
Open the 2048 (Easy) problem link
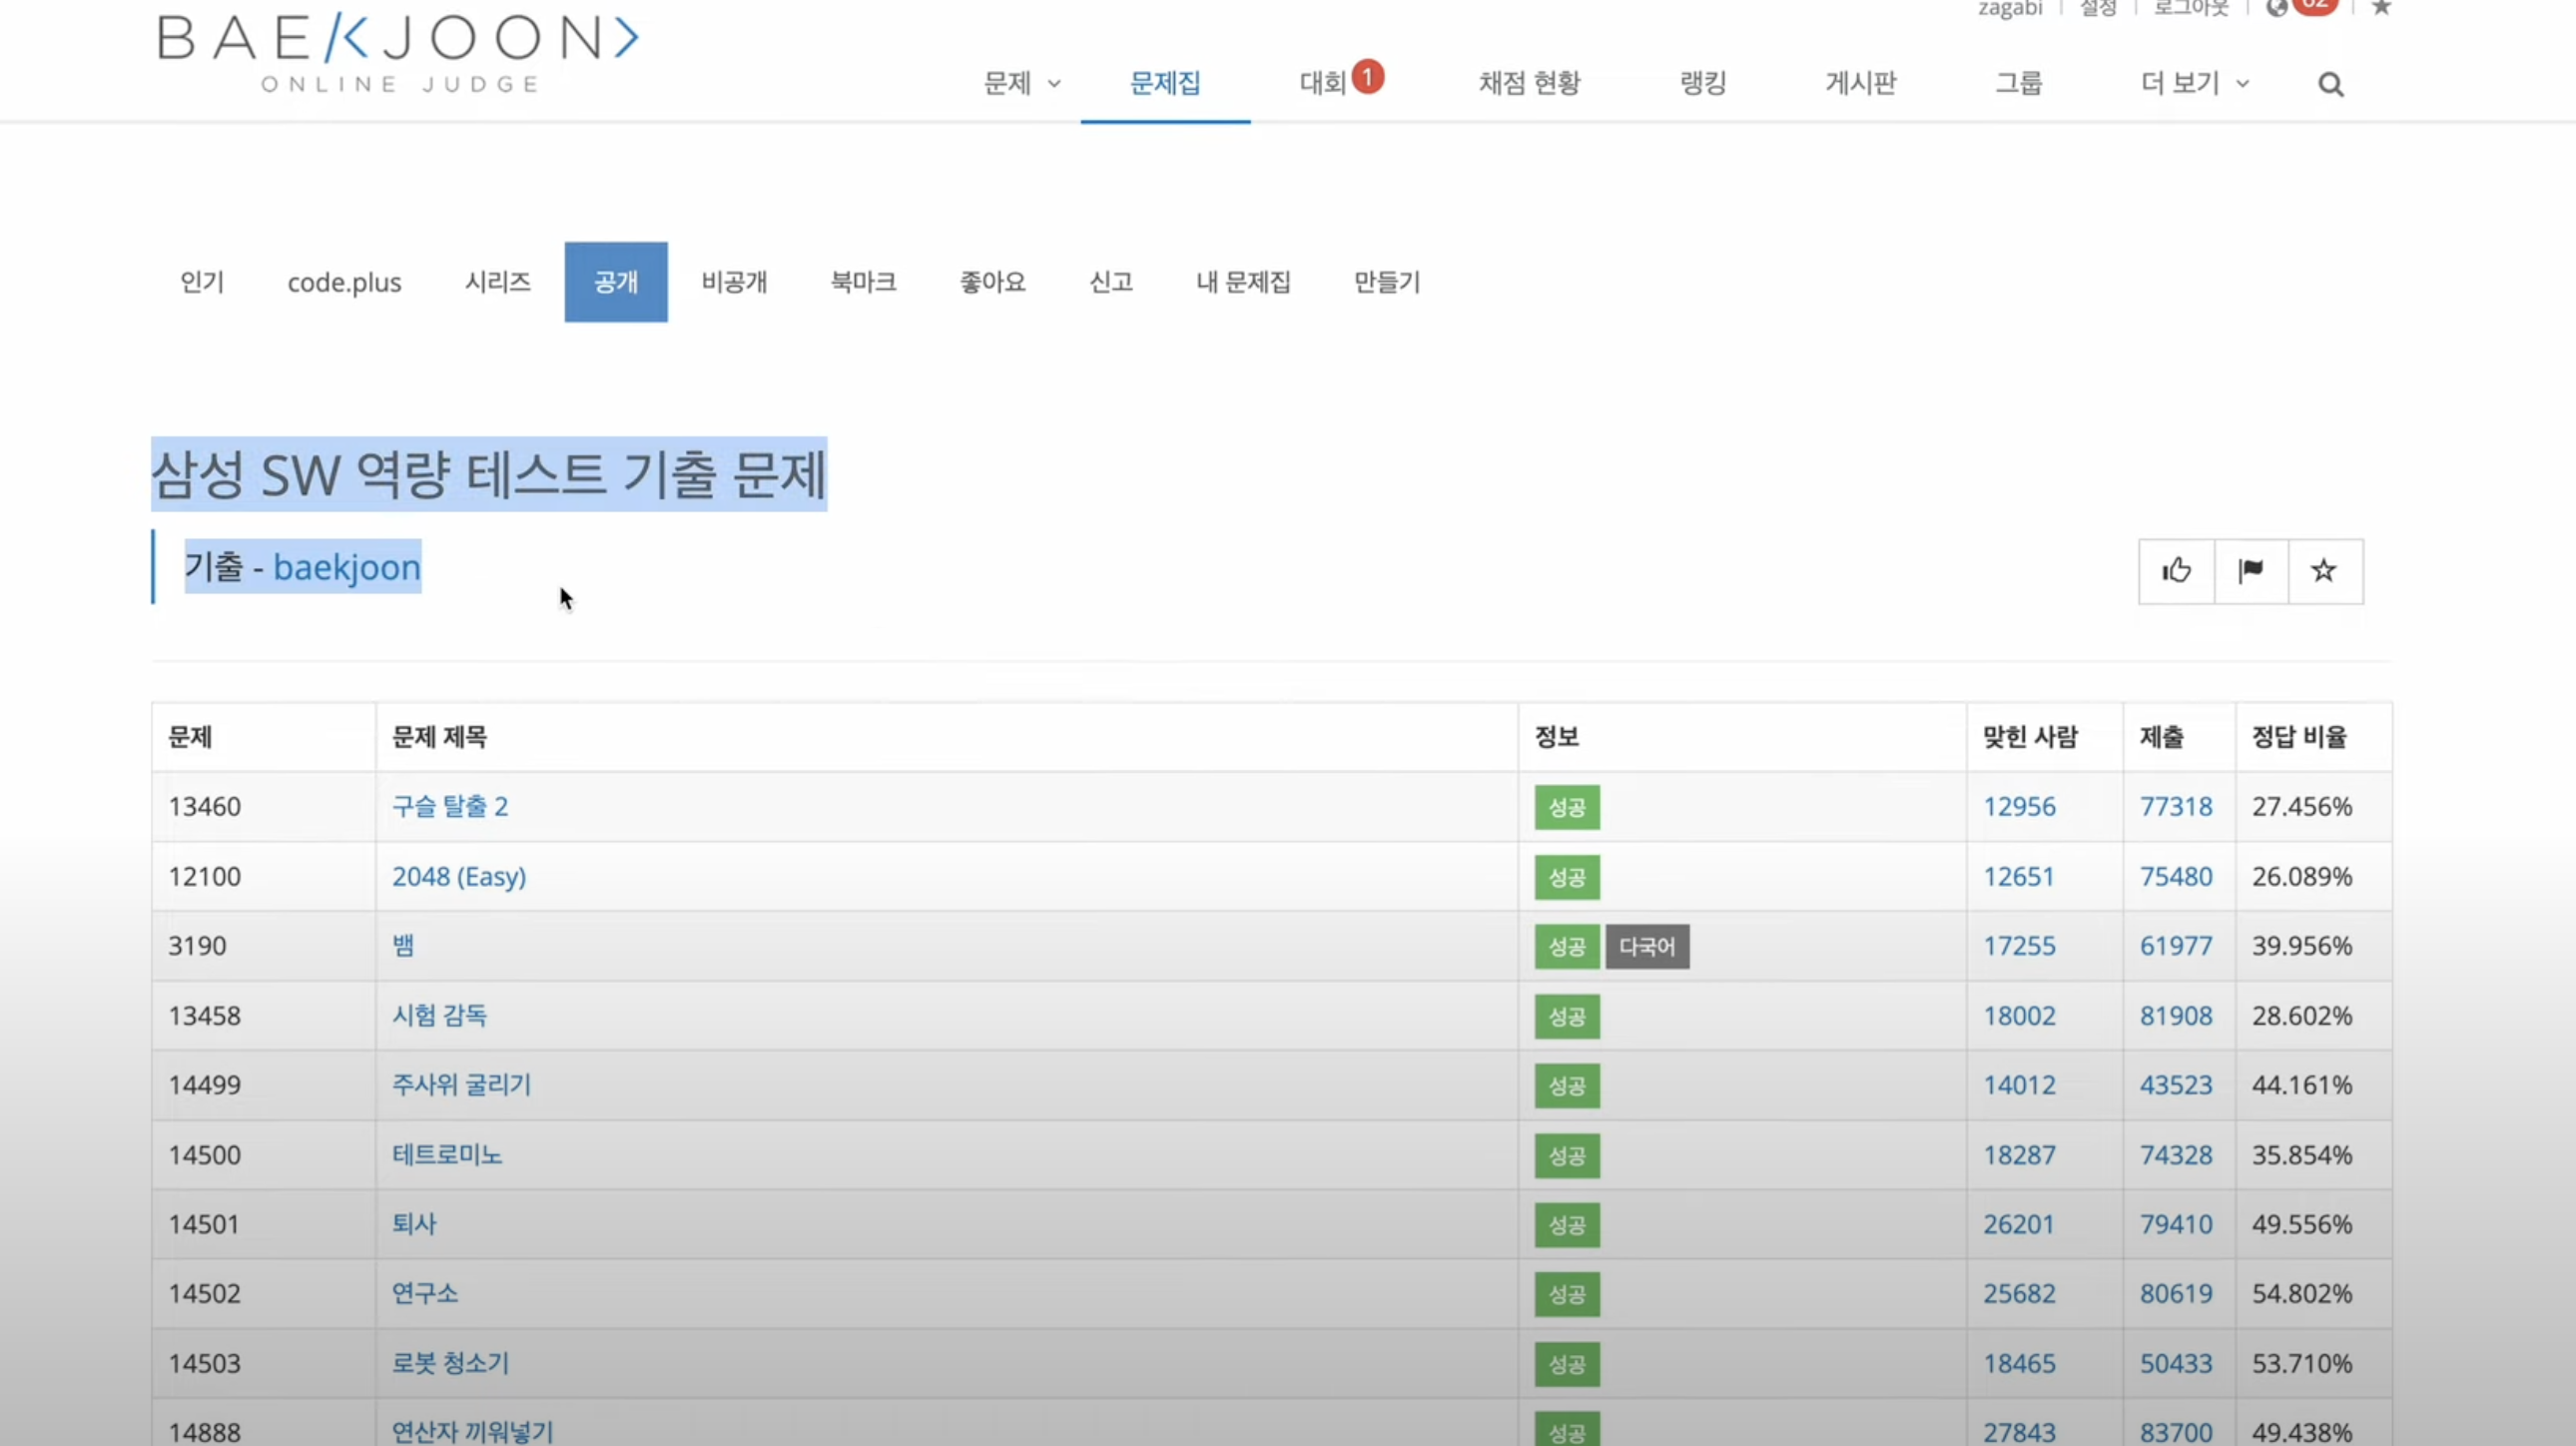(458, 876)
